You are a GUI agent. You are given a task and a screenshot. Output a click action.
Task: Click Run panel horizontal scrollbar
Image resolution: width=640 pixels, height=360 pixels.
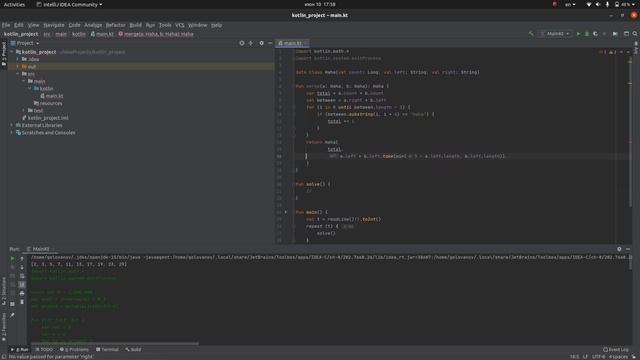[x=114, y=344]
